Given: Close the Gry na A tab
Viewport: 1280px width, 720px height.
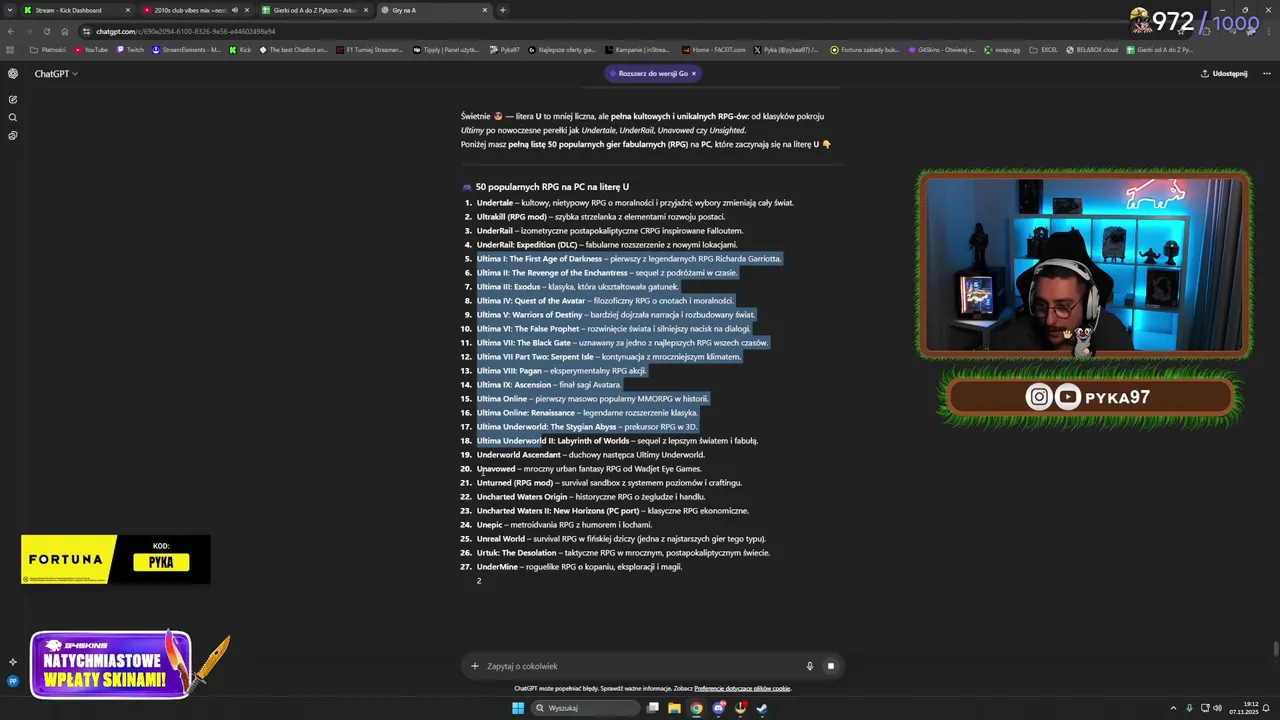Looking at the screenshot, I should point(485,10).
